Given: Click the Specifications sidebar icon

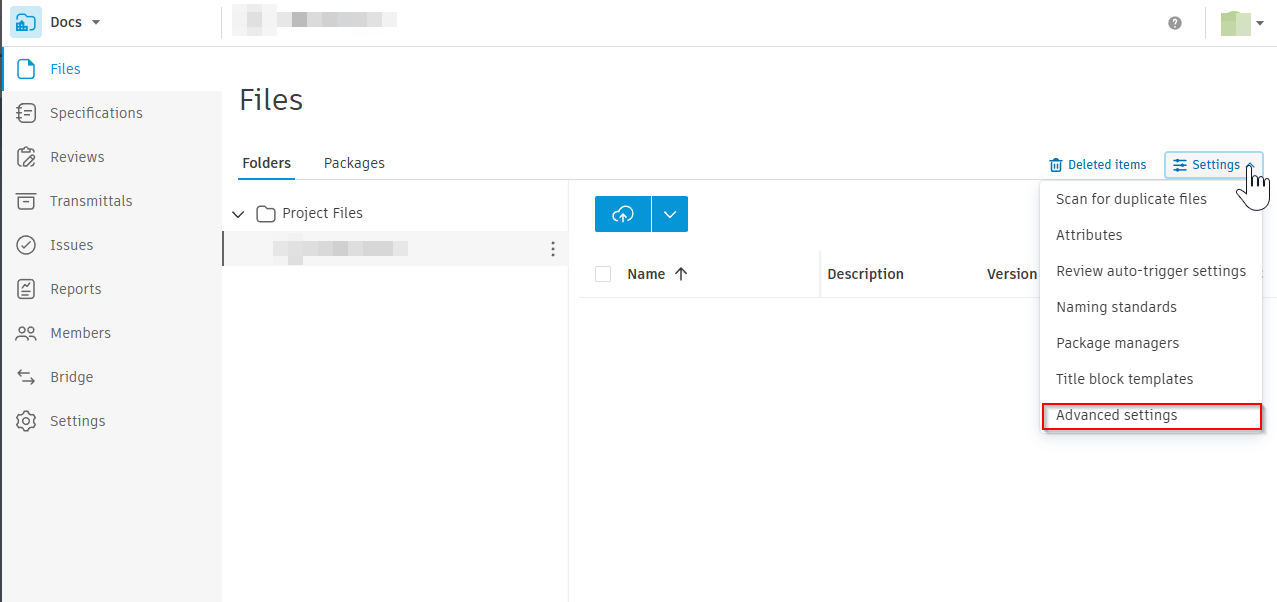Looking at the screenshot, I should tap(26, 113).
